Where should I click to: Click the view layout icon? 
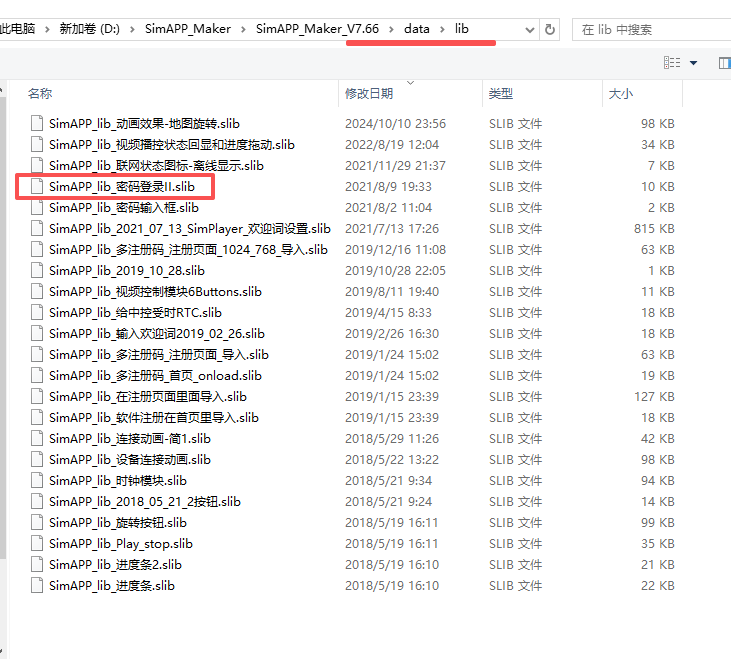point(673,63)
